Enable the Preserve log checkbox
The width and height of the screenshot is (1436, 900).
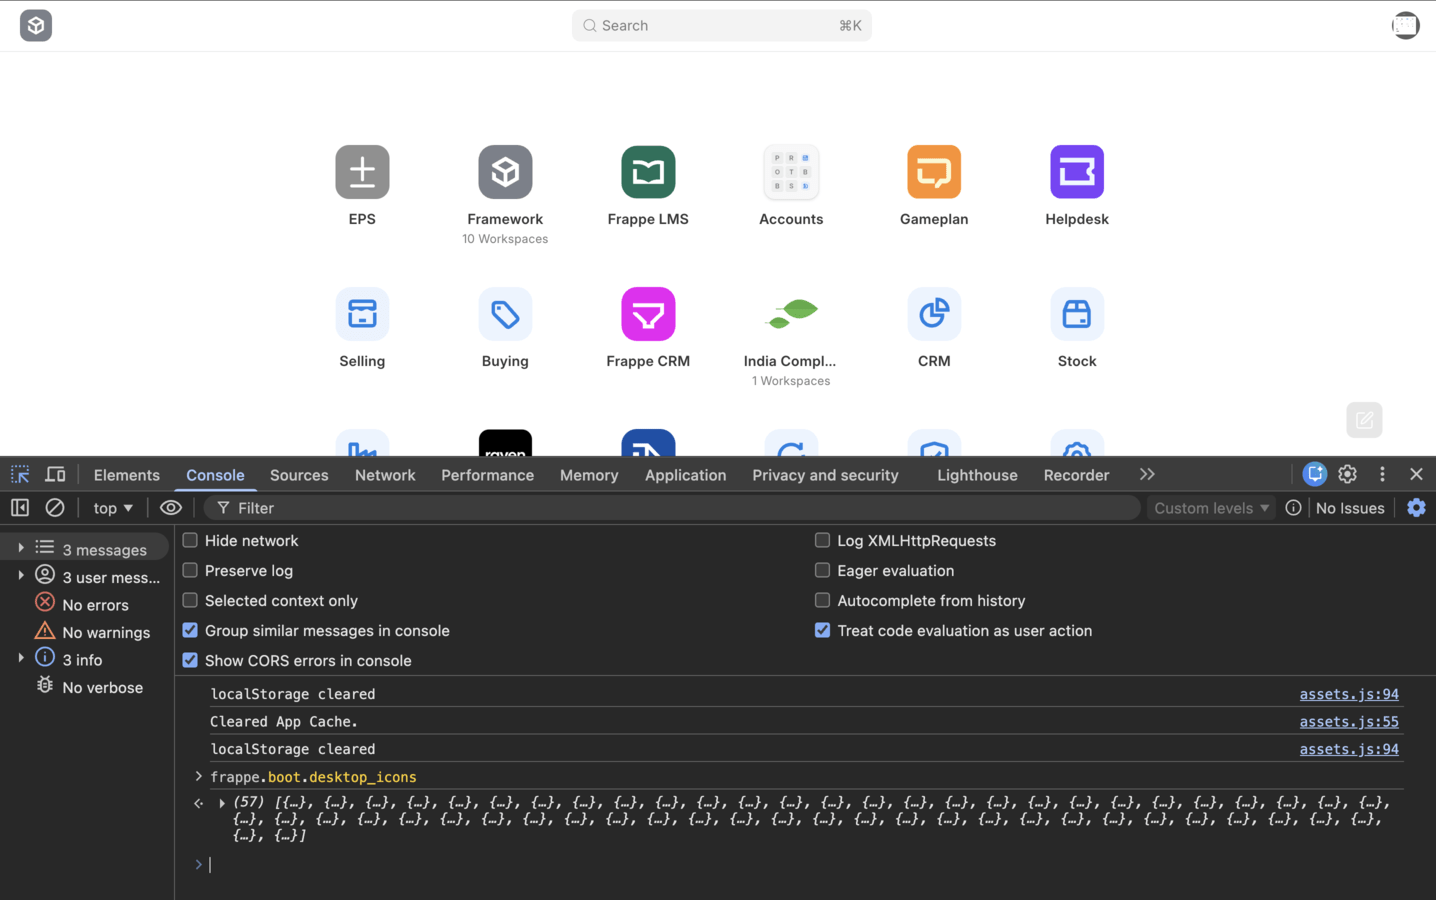[x=190, y=570]
